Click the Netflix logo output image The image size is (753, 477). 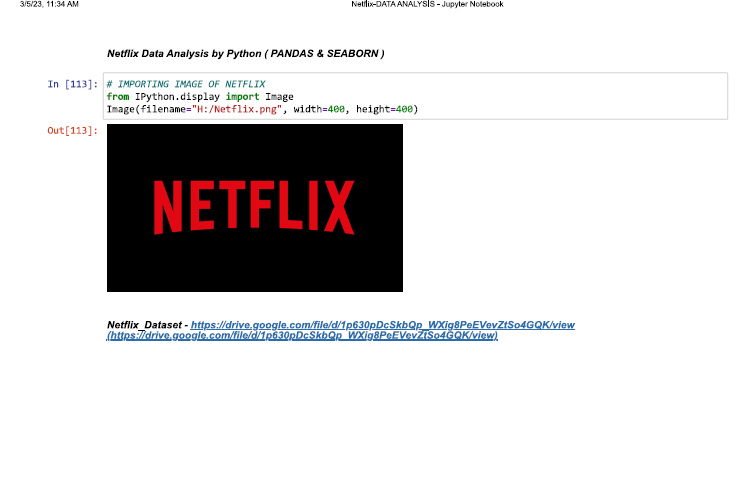click(255, 208)
